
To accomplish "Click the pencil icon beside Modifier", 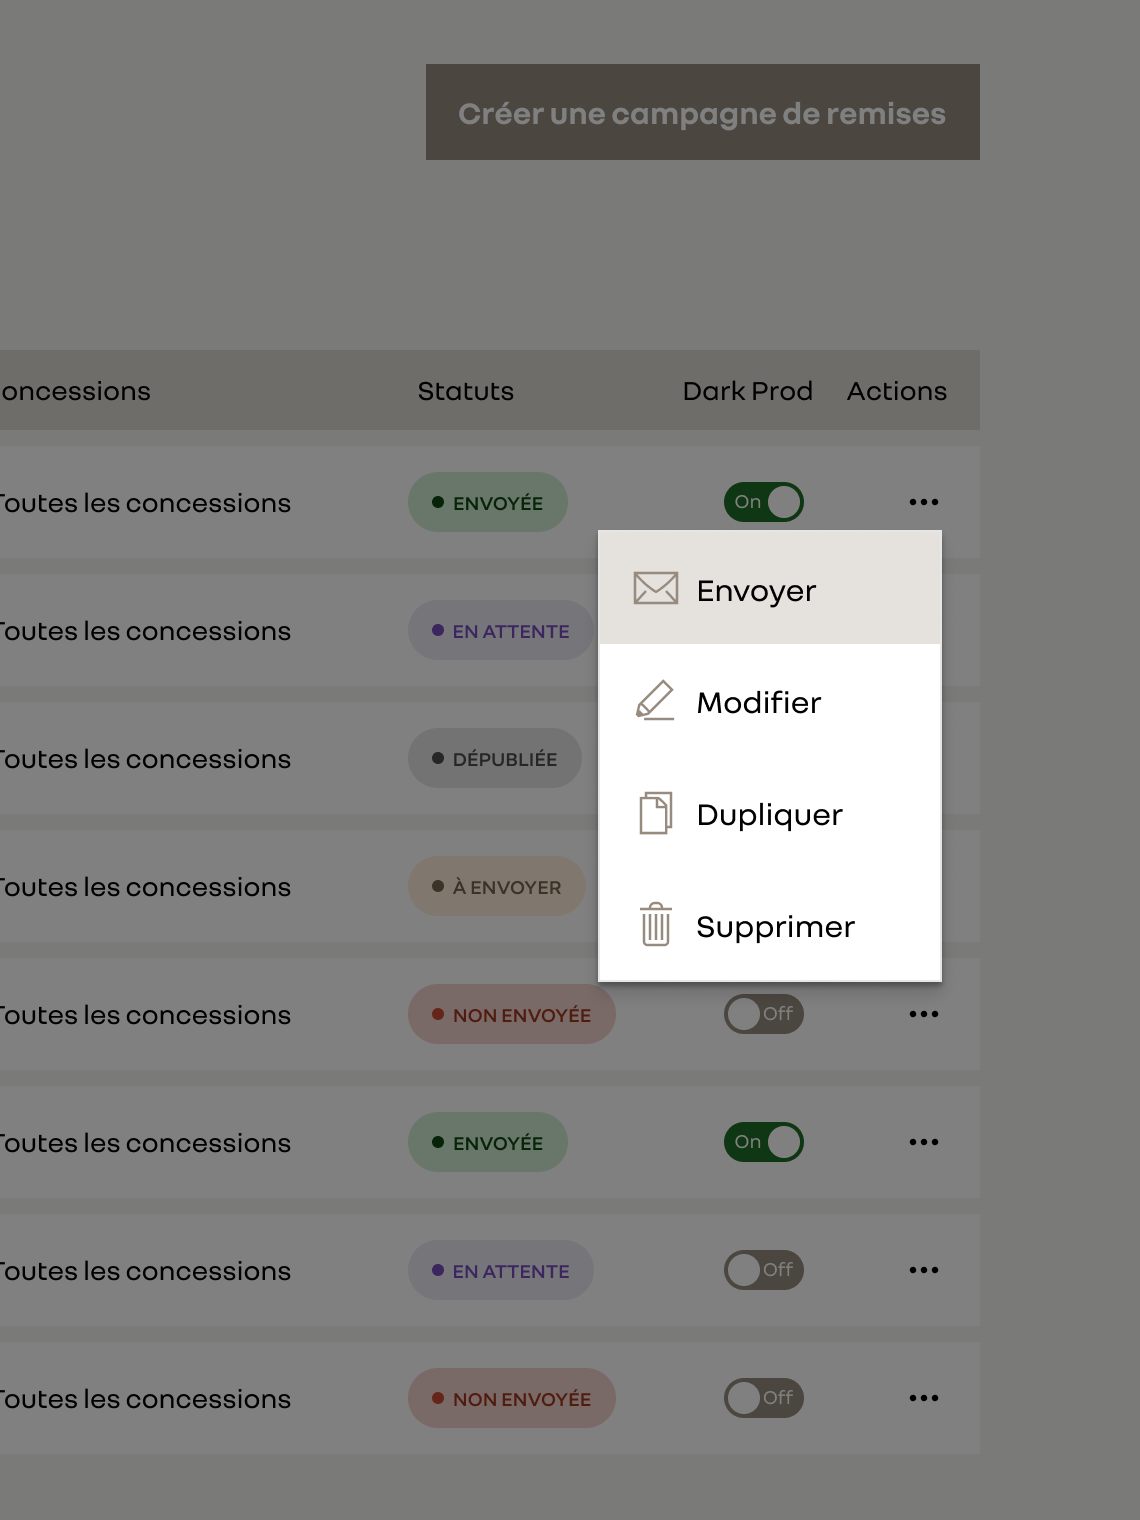I will [x=655, y=700].
